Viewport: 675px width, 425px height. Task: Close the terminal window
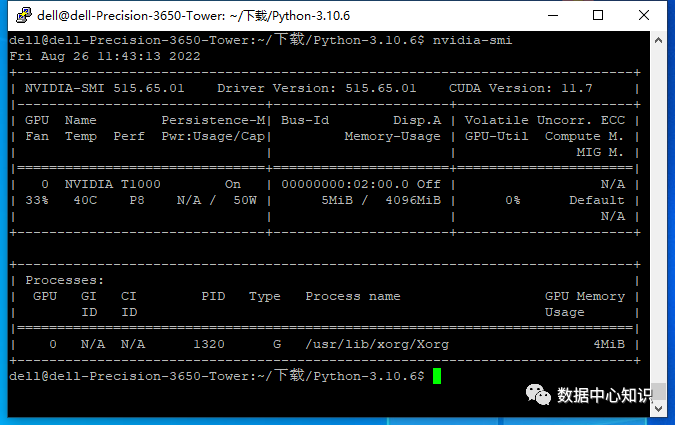(644, 16)
